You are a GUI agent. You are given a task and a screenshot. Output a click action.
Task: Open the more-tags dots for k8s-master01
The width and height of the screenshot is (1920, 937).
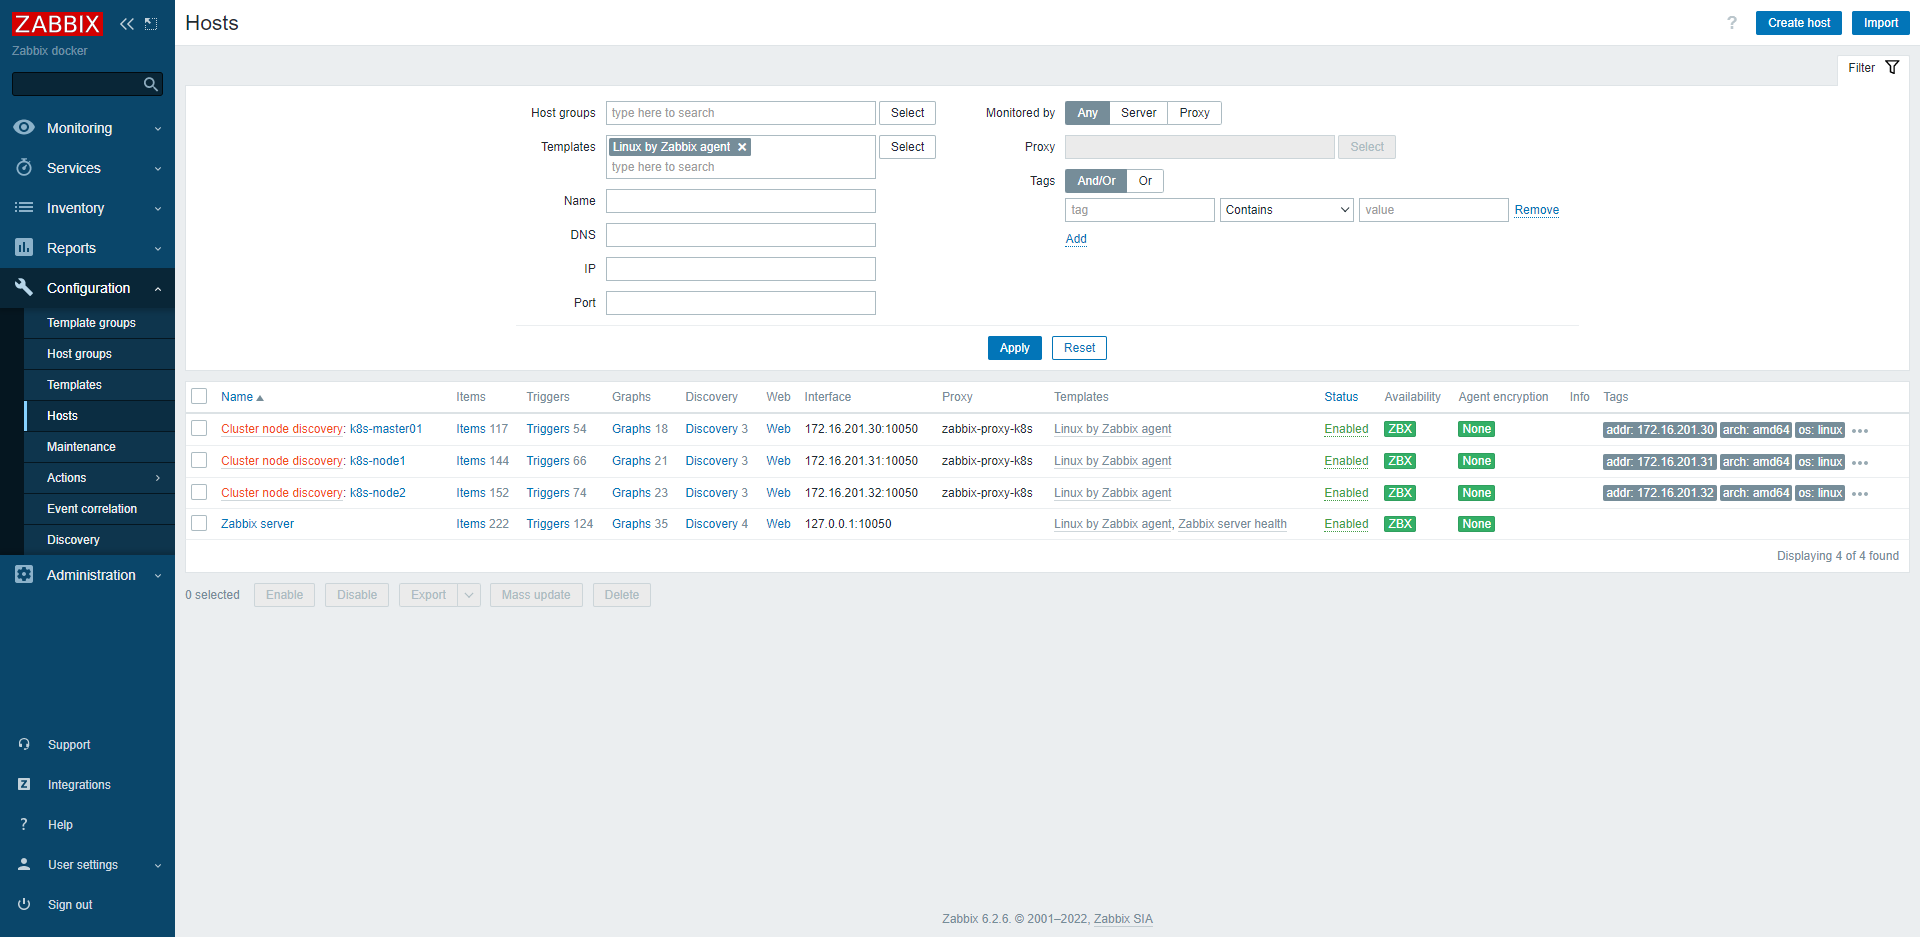coord(1860,431)
